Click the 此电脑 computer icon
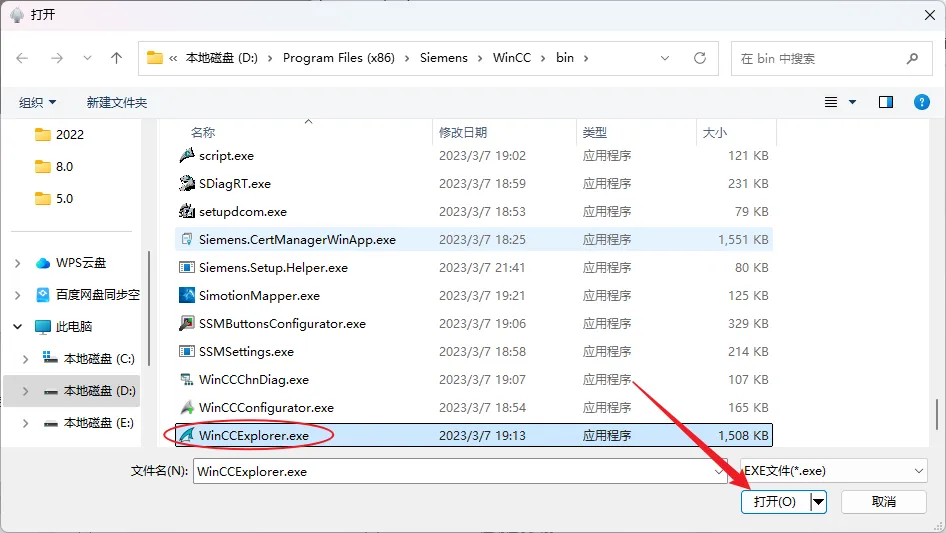This screenshot has width=946, height=533. [x=43, y=327]
